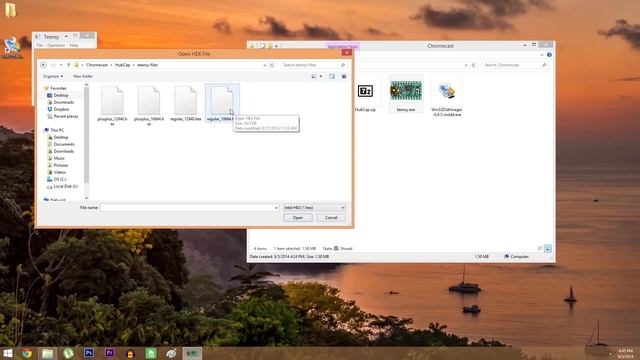This screenshot has width=640, height=360.
Task: Select Documents under This PC
Action: pyautogui.click(x=64, y=144)
